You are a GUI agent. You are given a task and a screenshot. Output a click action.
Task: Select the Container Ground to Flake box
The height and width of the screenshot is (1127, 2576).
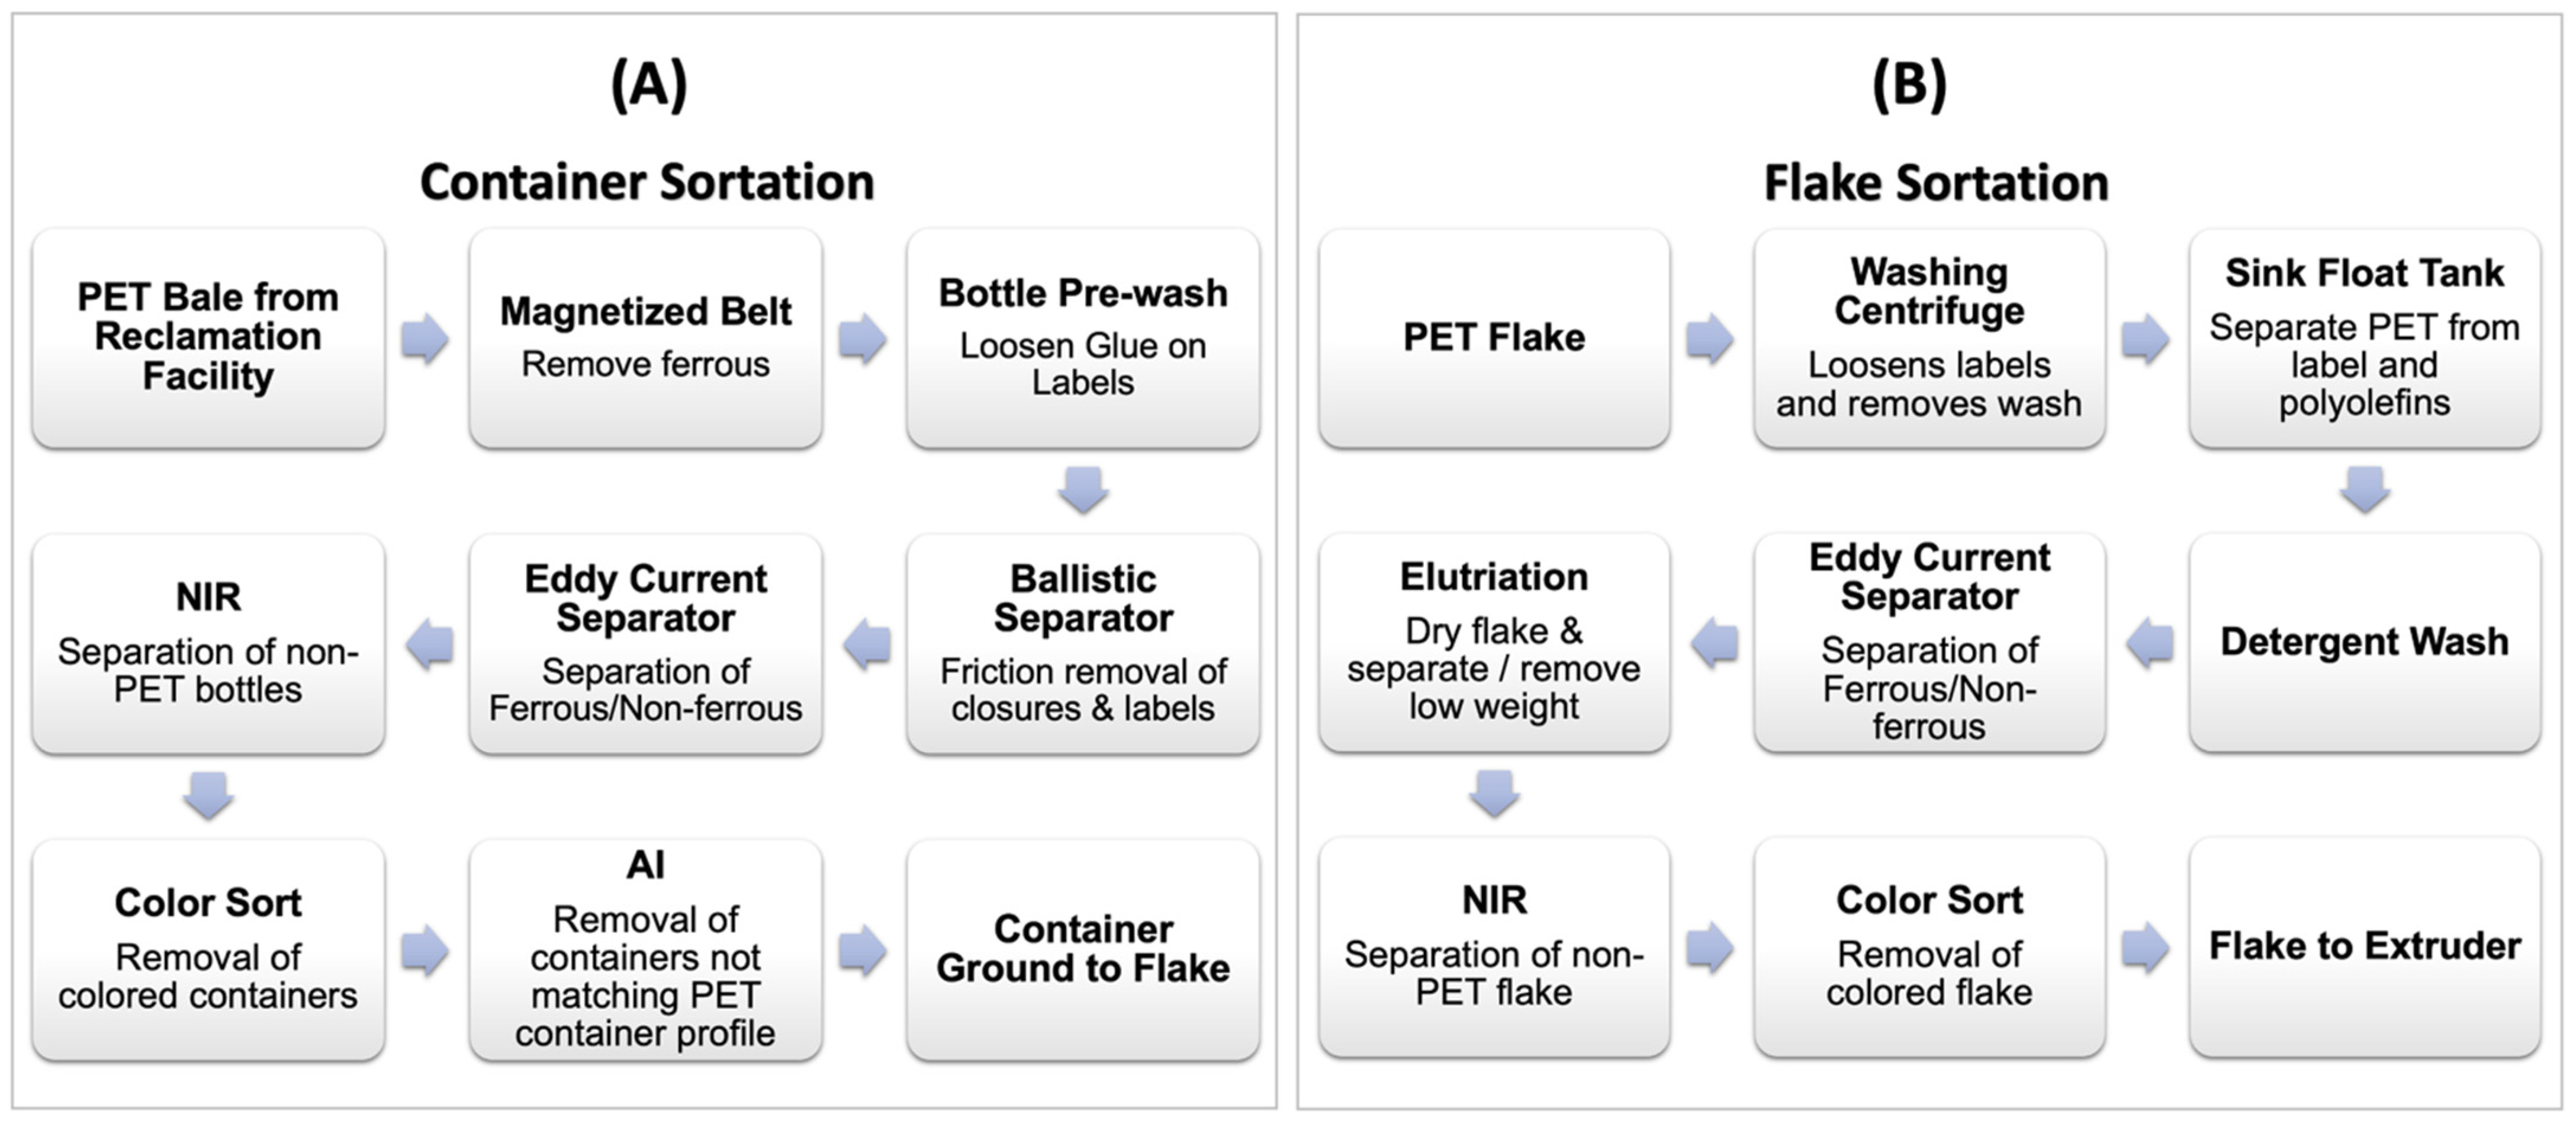pos(1083,949)
